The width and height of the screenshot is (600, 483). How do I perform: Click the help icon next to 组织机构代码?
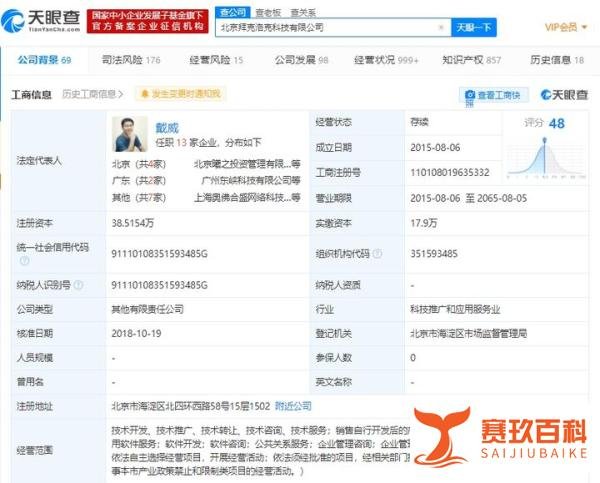point(377,253)
